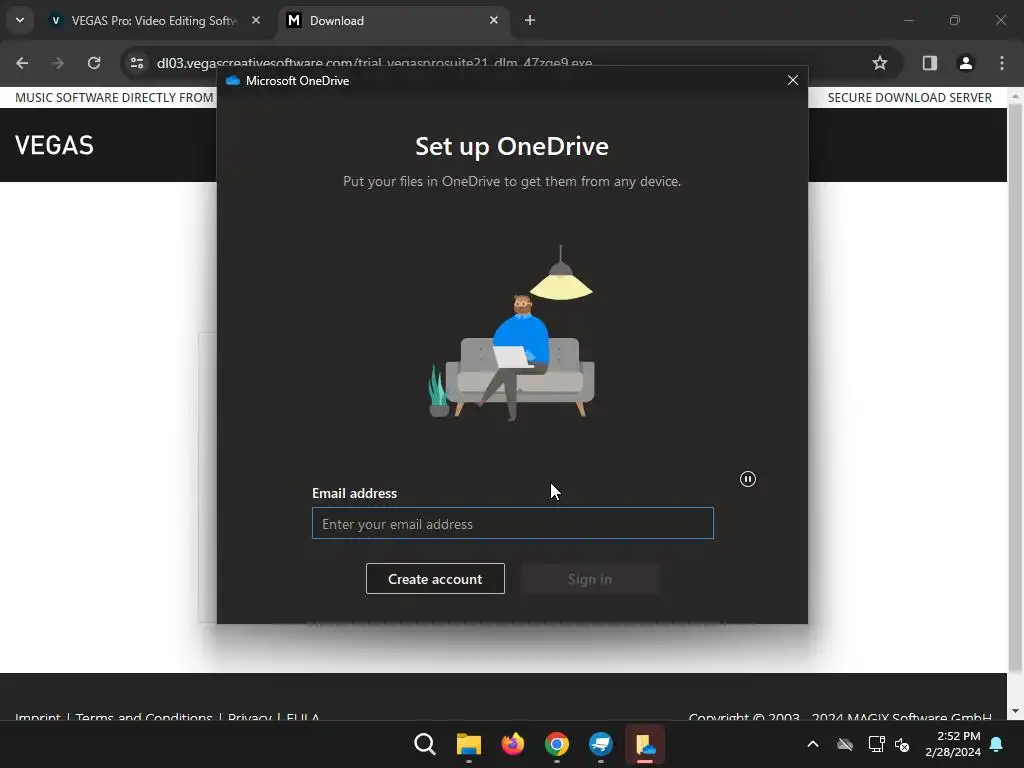Screen dimensions: 1024x768
Task: Switch to Chrome in taskbar
Action: coord(556,744)
